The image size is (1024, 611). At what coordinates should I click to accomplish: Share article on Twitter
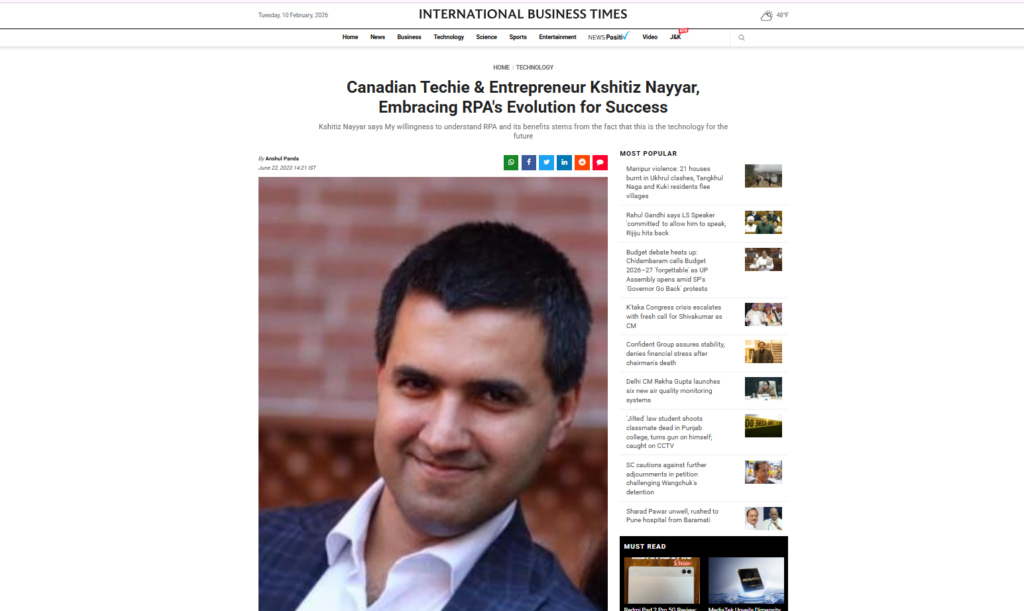tap(547, 163)
